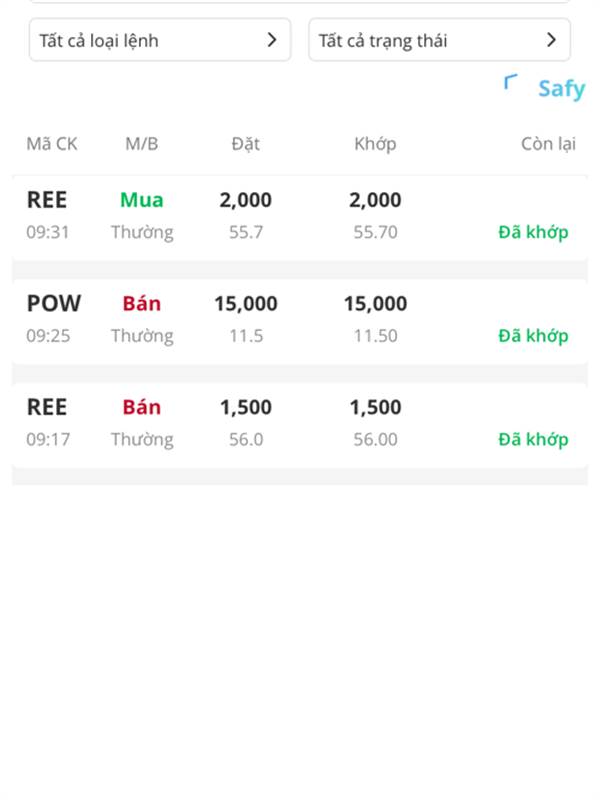Click the 'Đặt' column header
Image resolution: width=600 pixels, height=800 pixels.
[245, 144]
